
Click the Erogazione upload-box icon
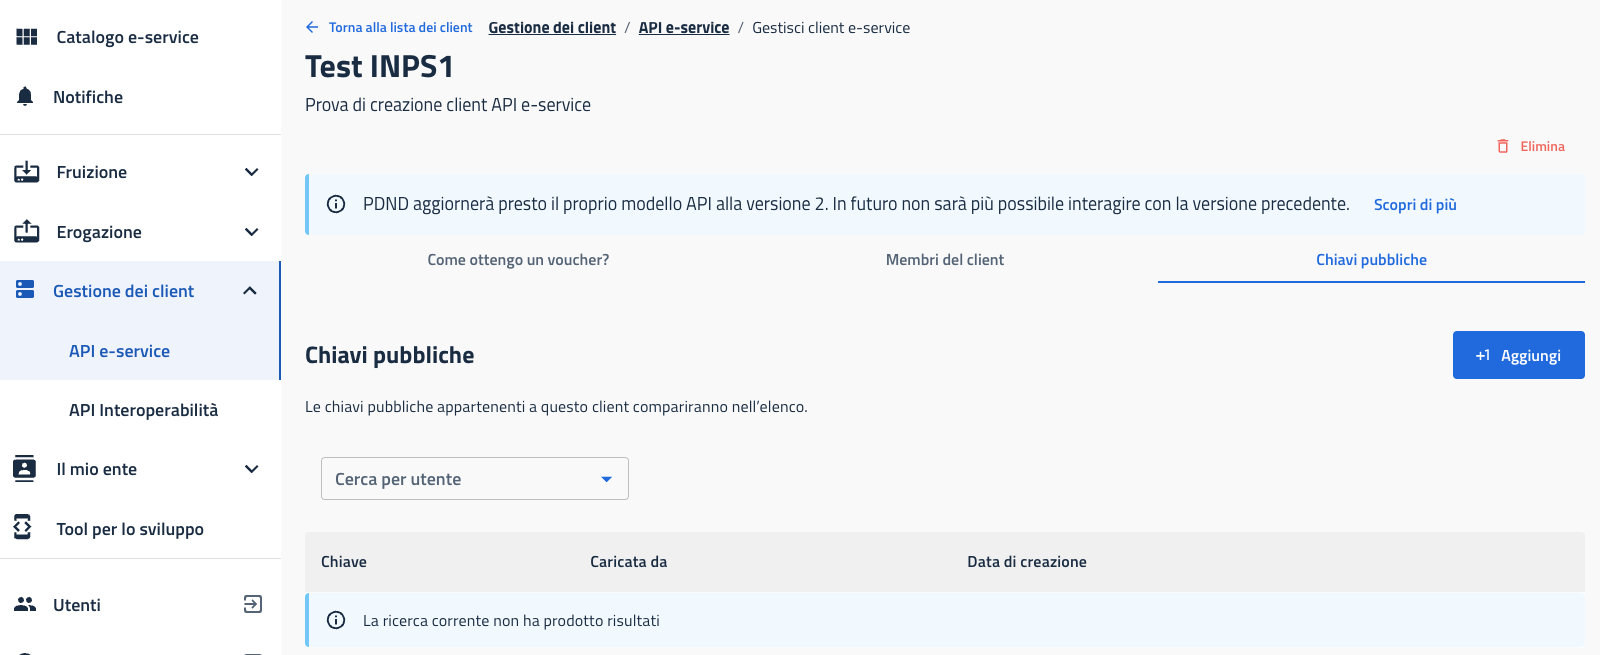[x=27, y=232]
